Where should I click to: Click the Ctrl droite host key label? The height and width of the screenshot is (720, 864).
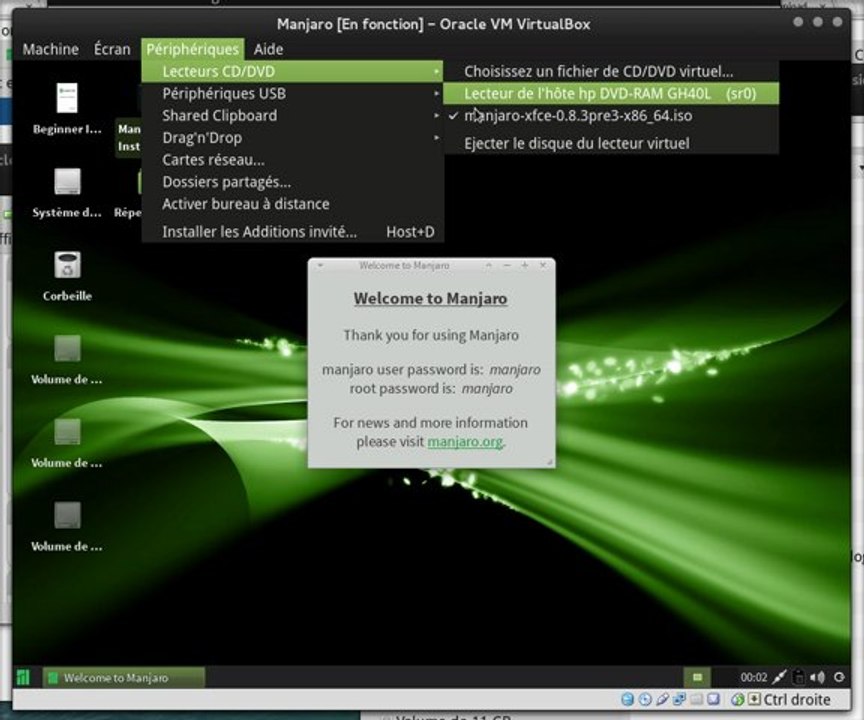tap(797, 699)
